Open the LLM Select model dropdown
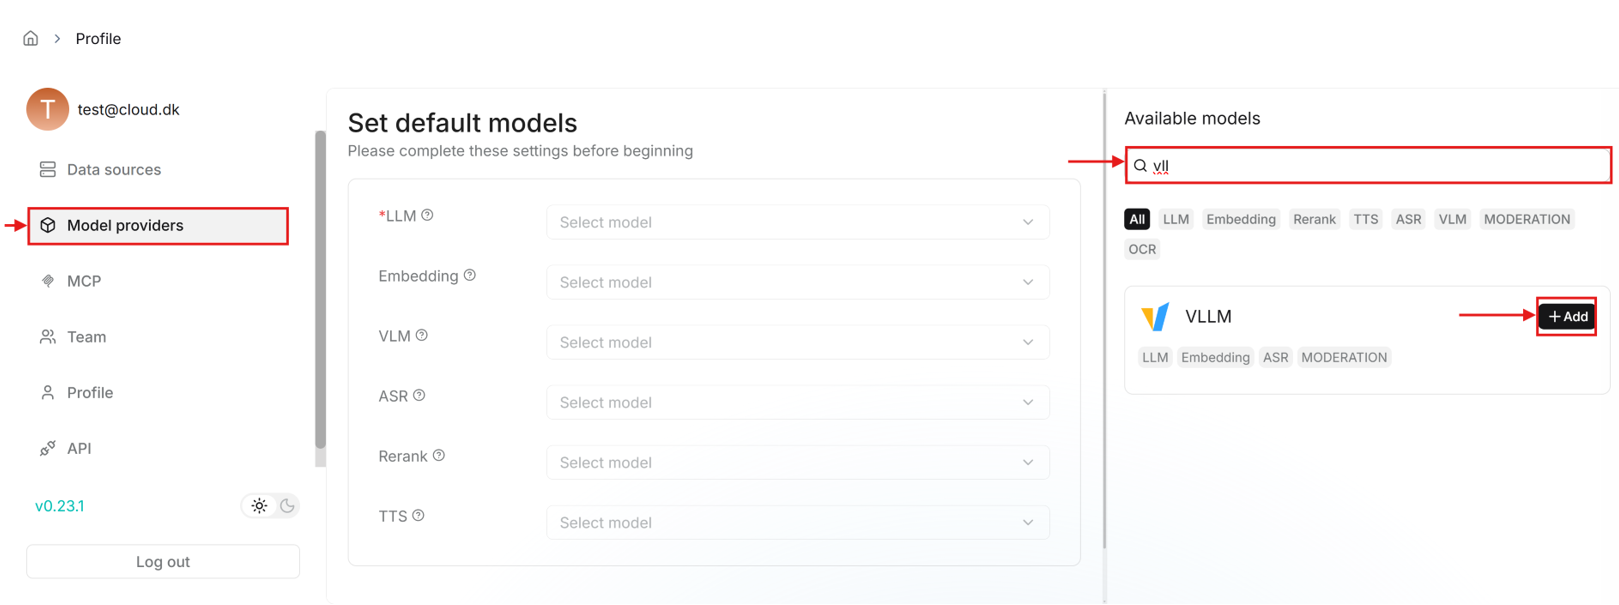 click(797, 222)
